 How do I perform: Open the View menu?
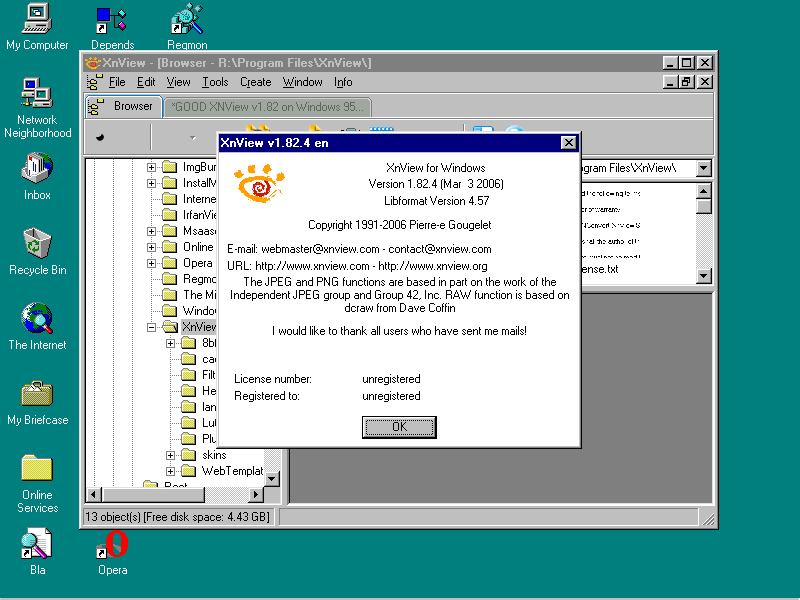[x=179, y=82]
